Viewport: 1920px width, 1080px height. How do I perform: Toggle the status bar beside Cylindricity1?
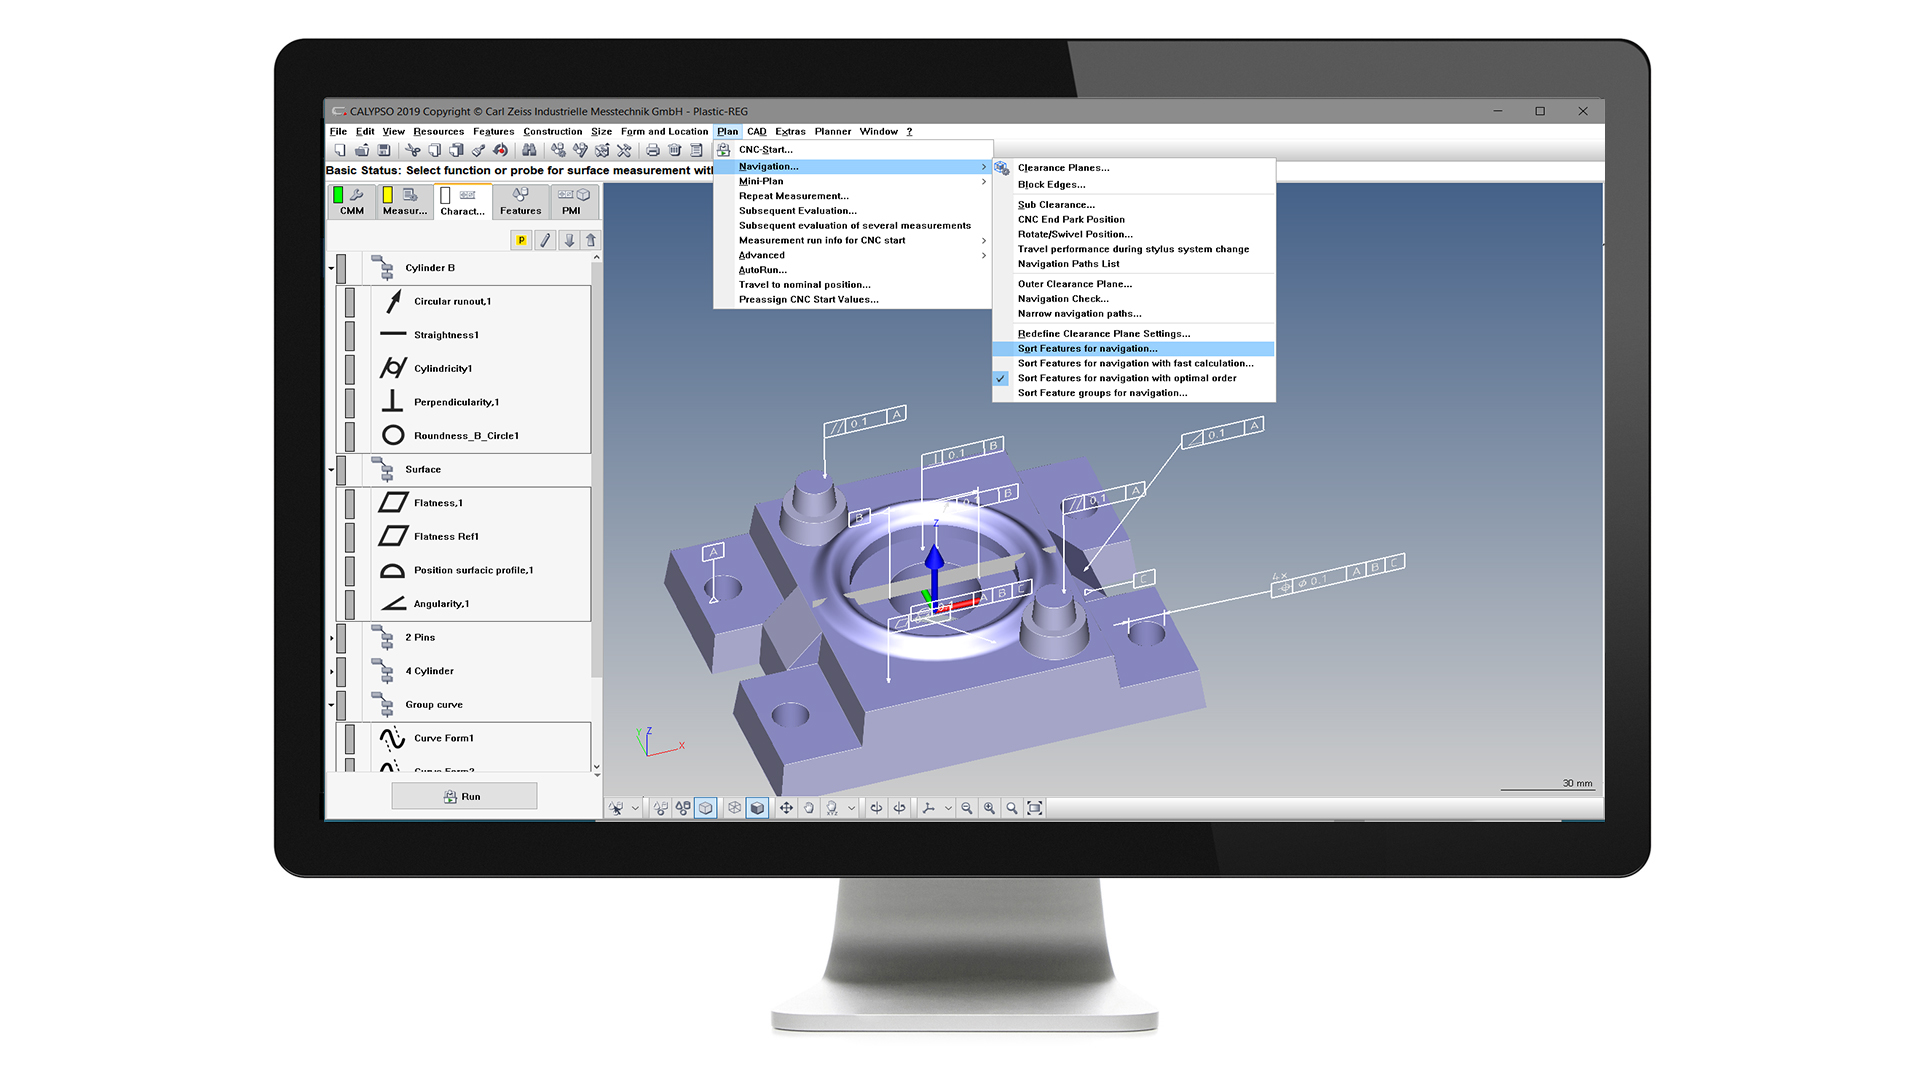coord(350,368)
